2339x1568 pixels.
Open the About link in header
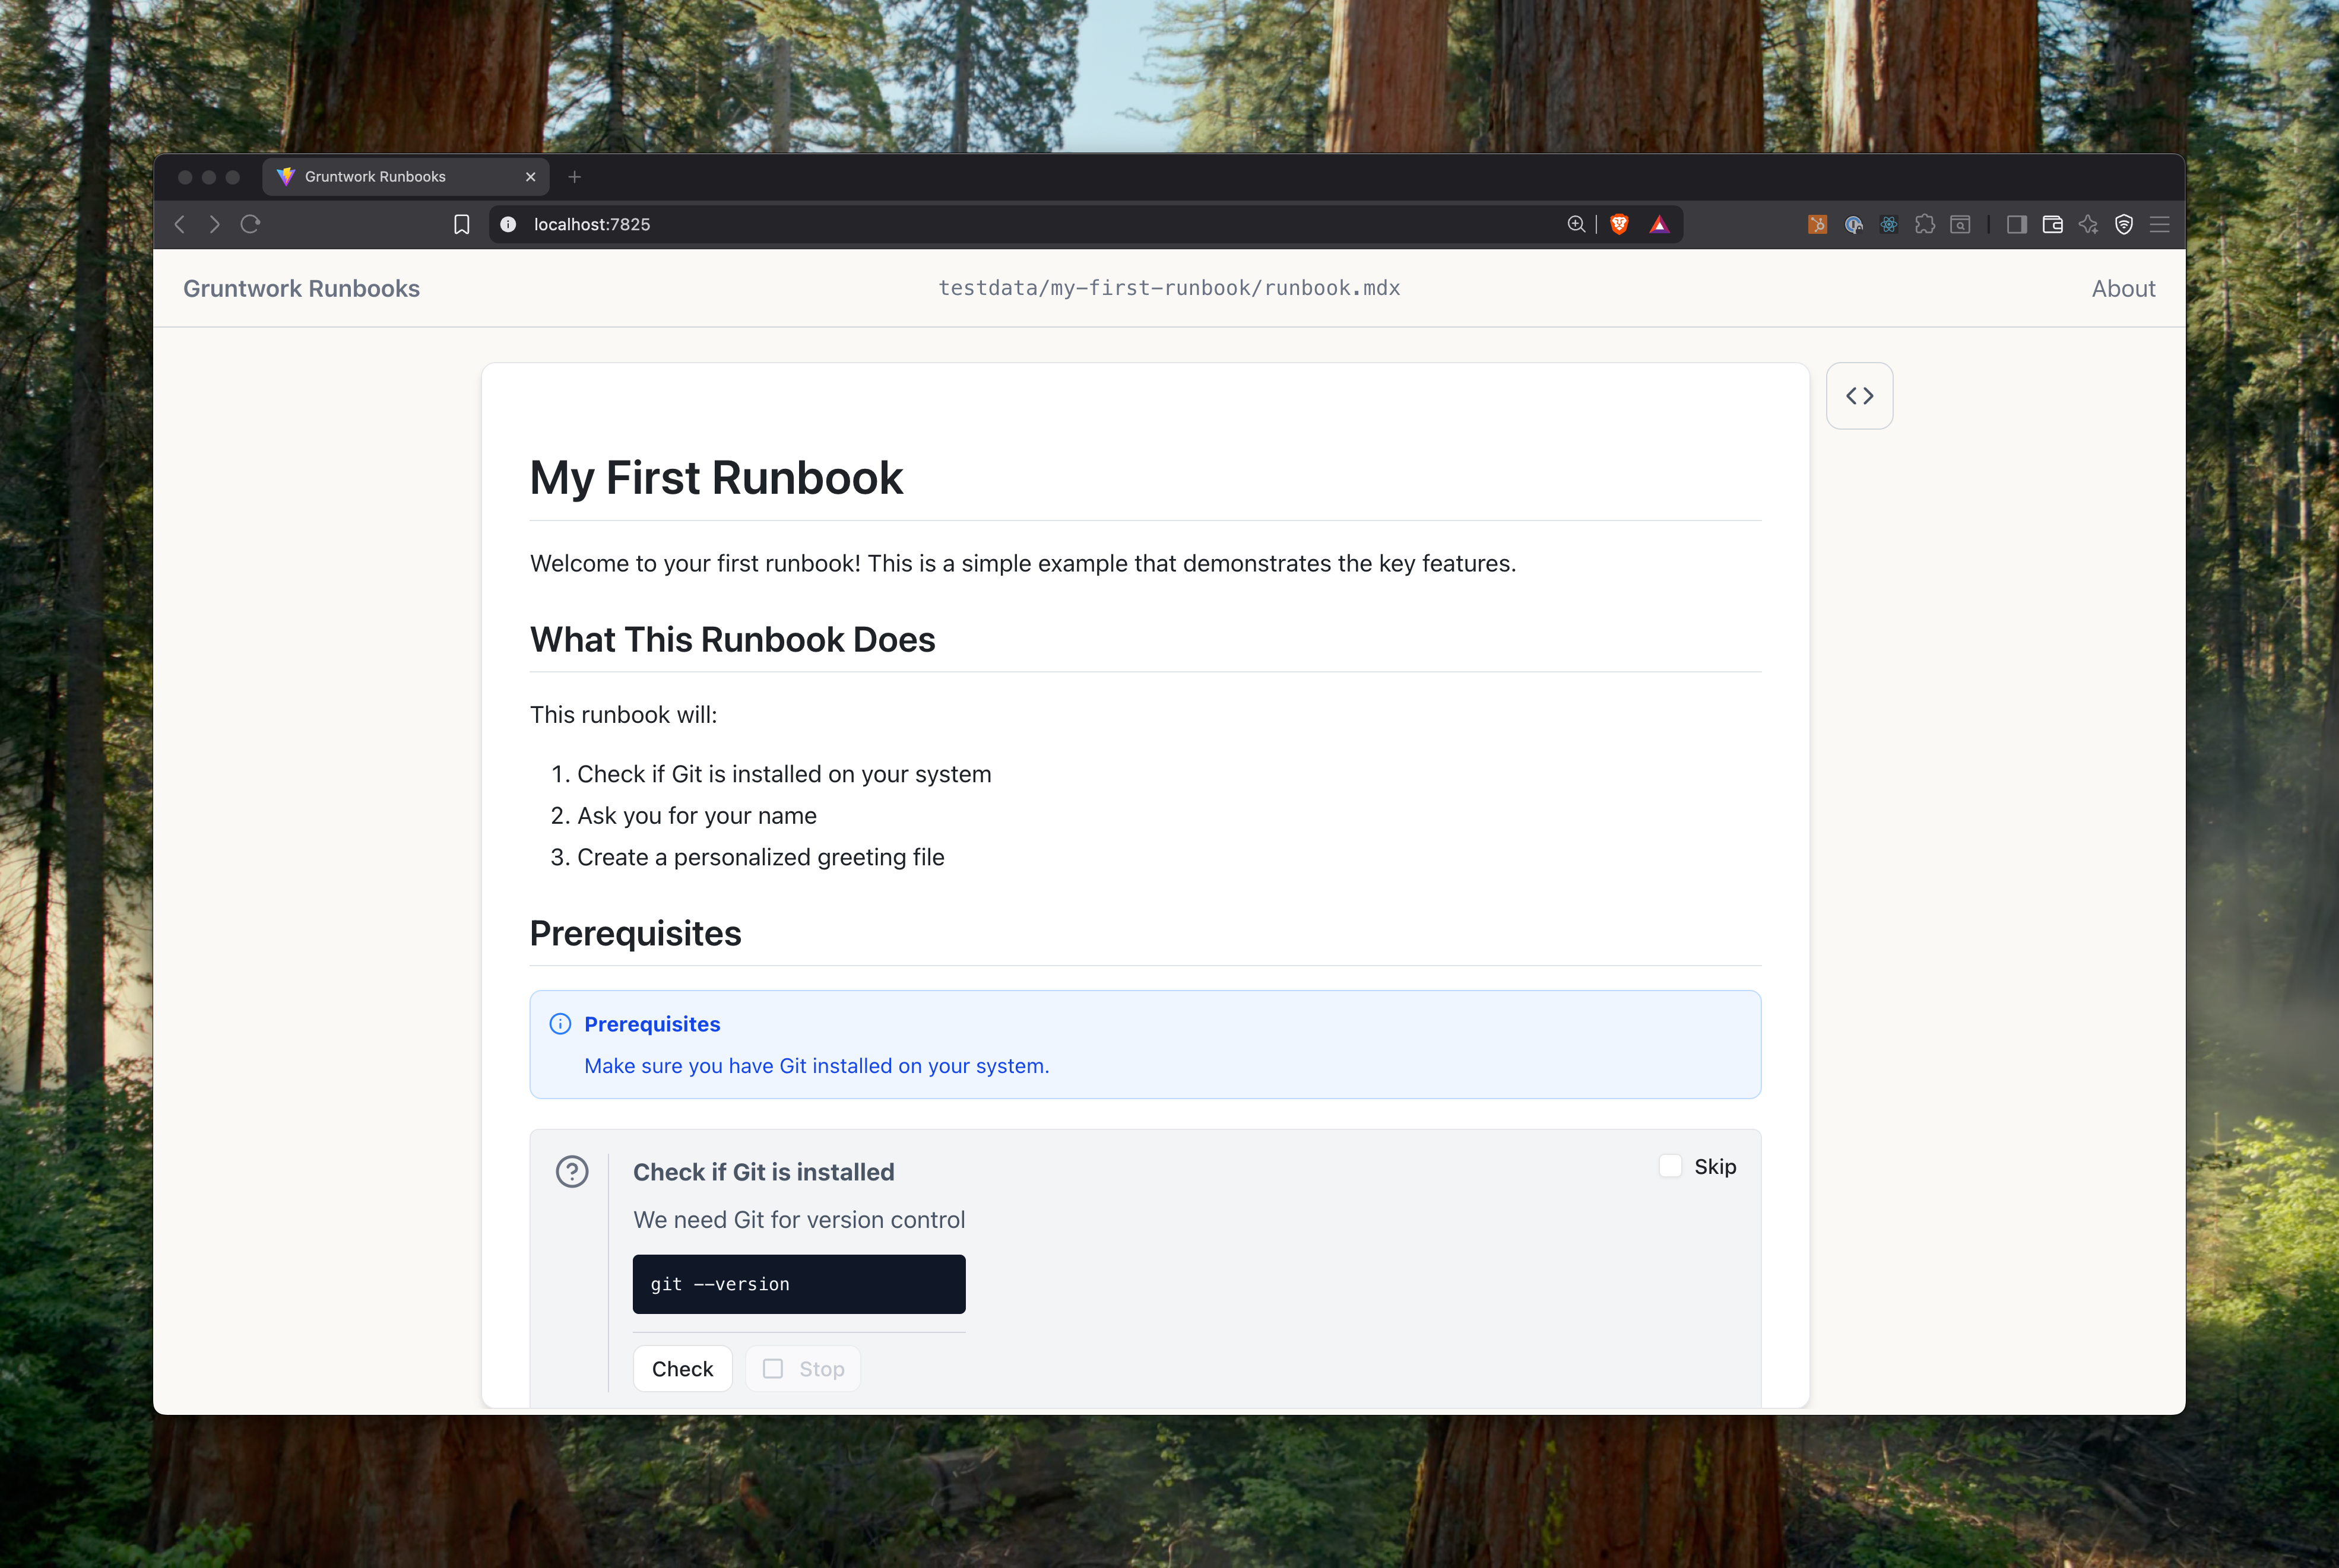pyautogui.click(x=2122, y=289)
